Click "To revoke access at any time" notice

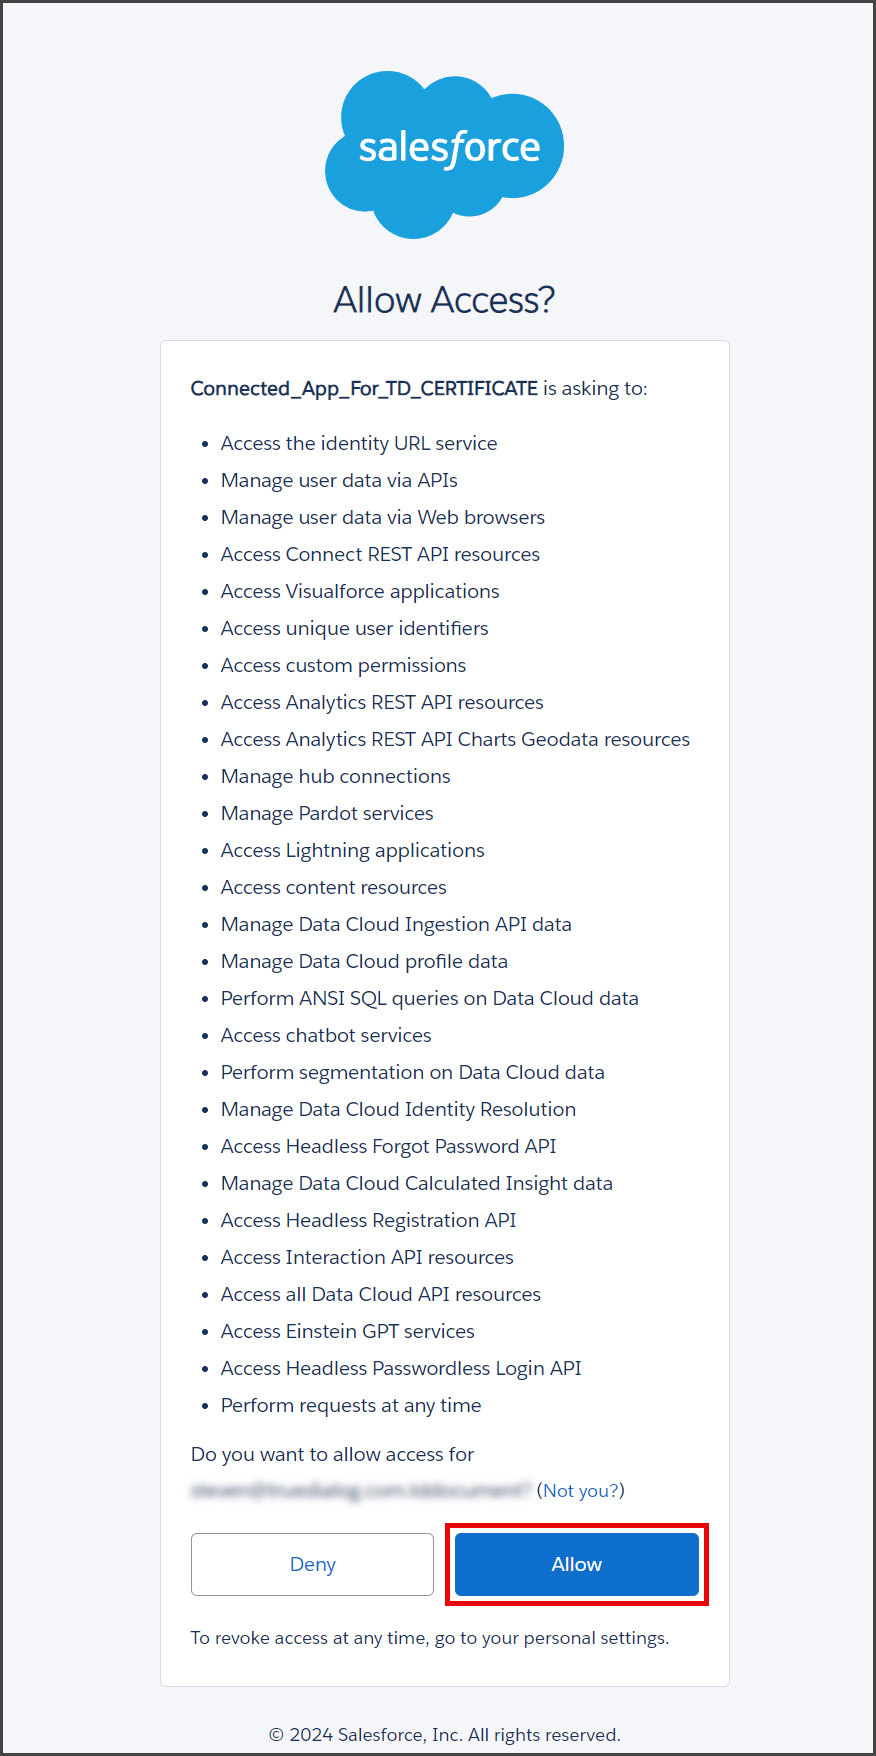click(430, 1638)
